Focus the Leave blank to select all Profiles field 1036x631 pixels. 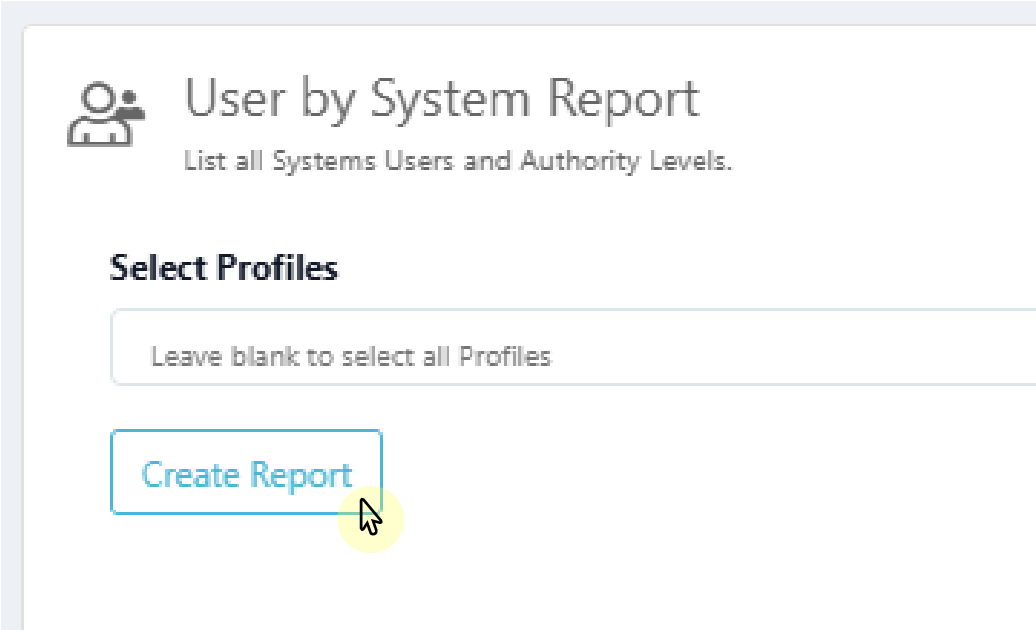point(400,347)
